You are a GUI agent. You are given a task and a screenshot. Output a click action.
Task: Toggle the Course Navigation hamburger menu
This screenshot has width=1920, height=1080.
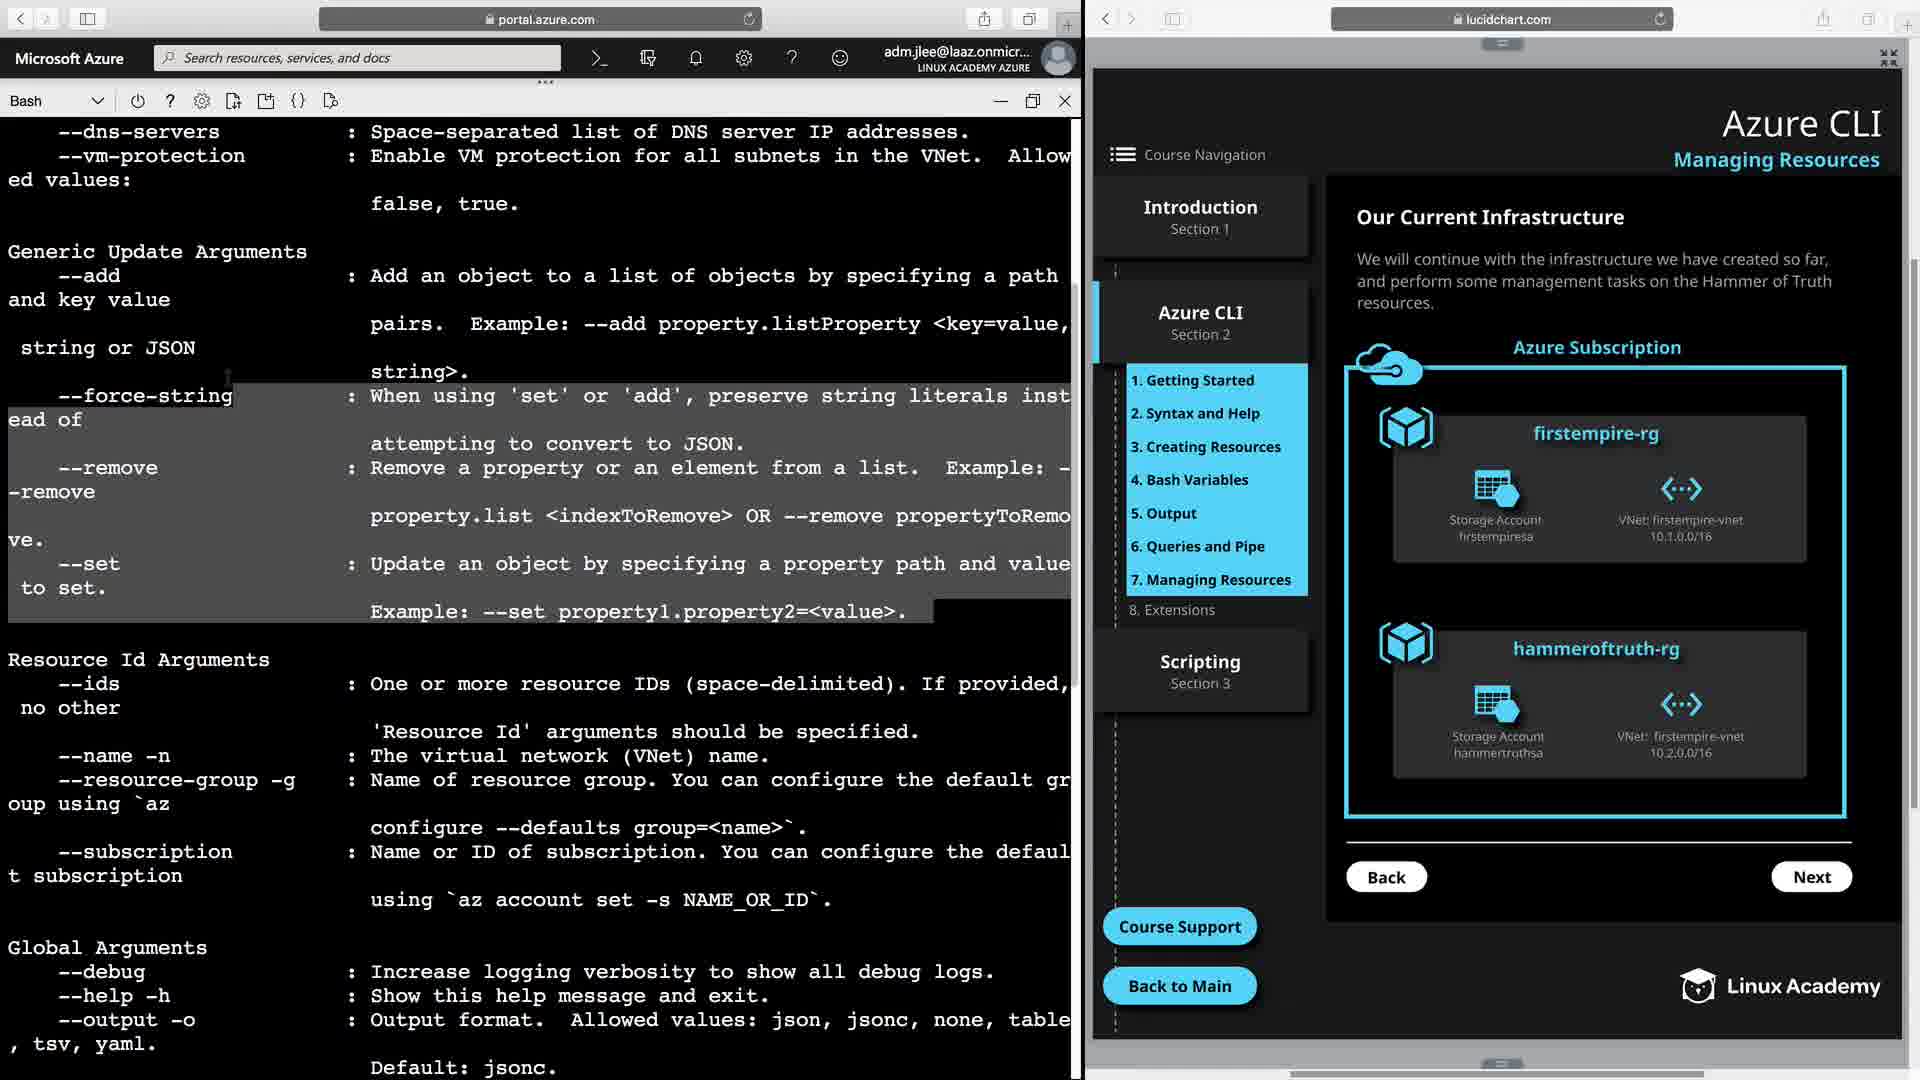click(1122, 154)
